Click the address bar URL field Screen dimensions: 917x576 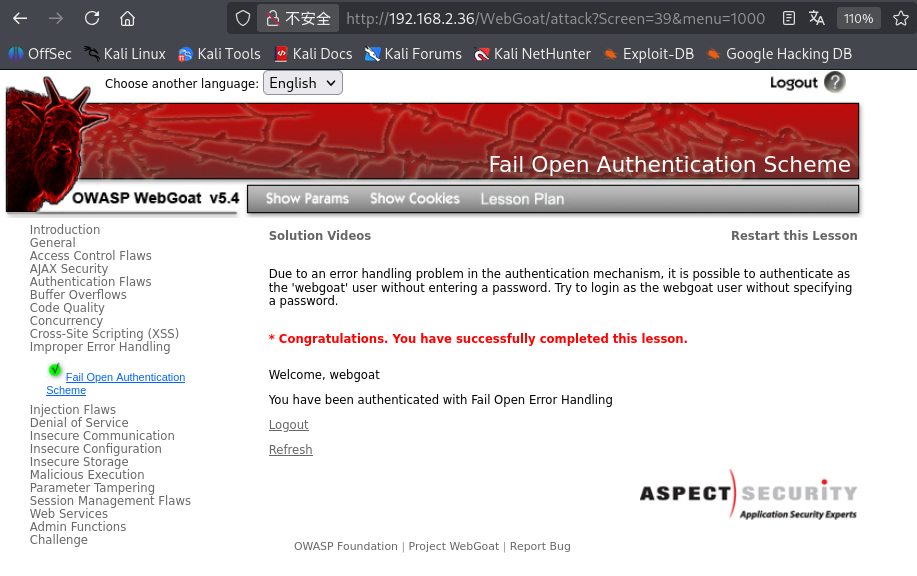click(x=556, y=19)
